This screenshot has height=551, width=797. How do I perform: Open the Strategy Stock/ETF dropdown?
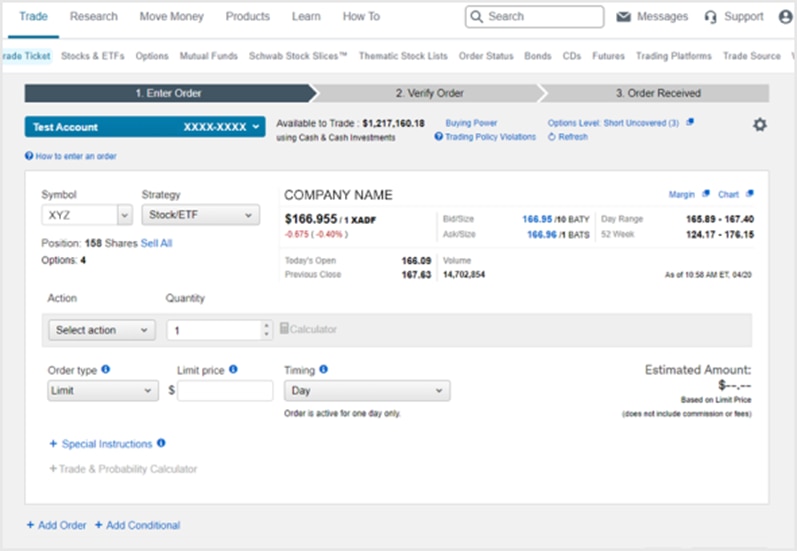(x=200, y=215)
